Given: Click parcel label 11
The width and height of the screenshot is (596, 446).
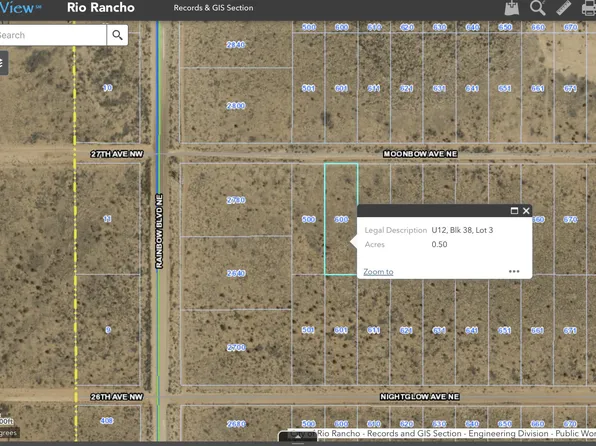Looking at the screenshot, I should [108, 219].
